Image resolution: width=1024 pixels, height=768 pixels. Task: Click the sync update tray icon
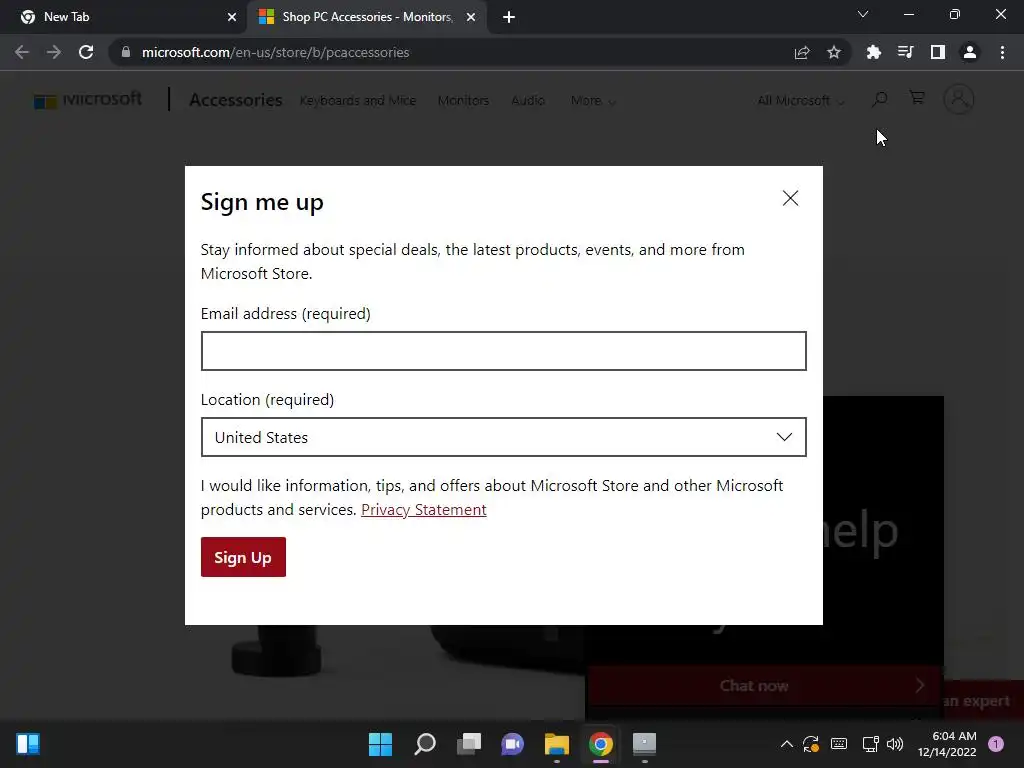[811, 744]
